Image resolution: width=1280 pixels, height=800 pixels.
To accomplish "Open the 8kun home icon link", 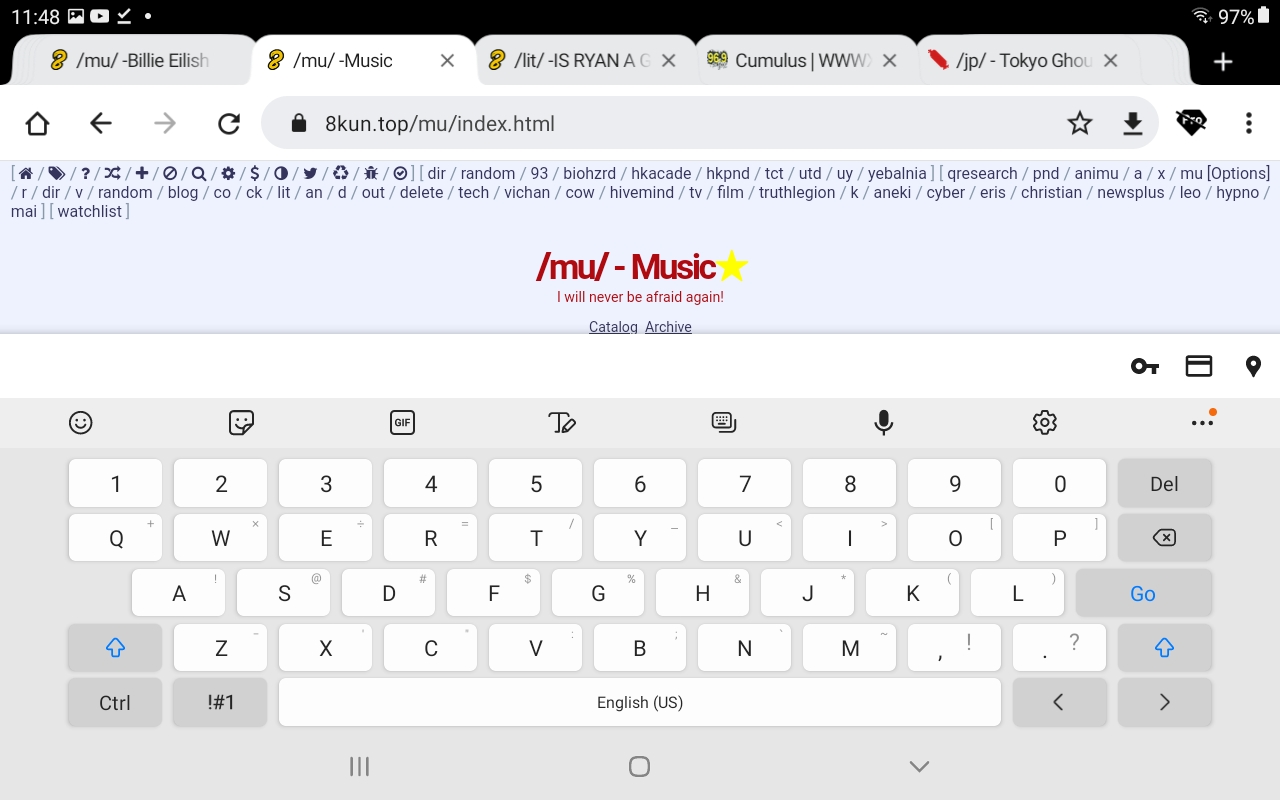I will pos(26,173).
